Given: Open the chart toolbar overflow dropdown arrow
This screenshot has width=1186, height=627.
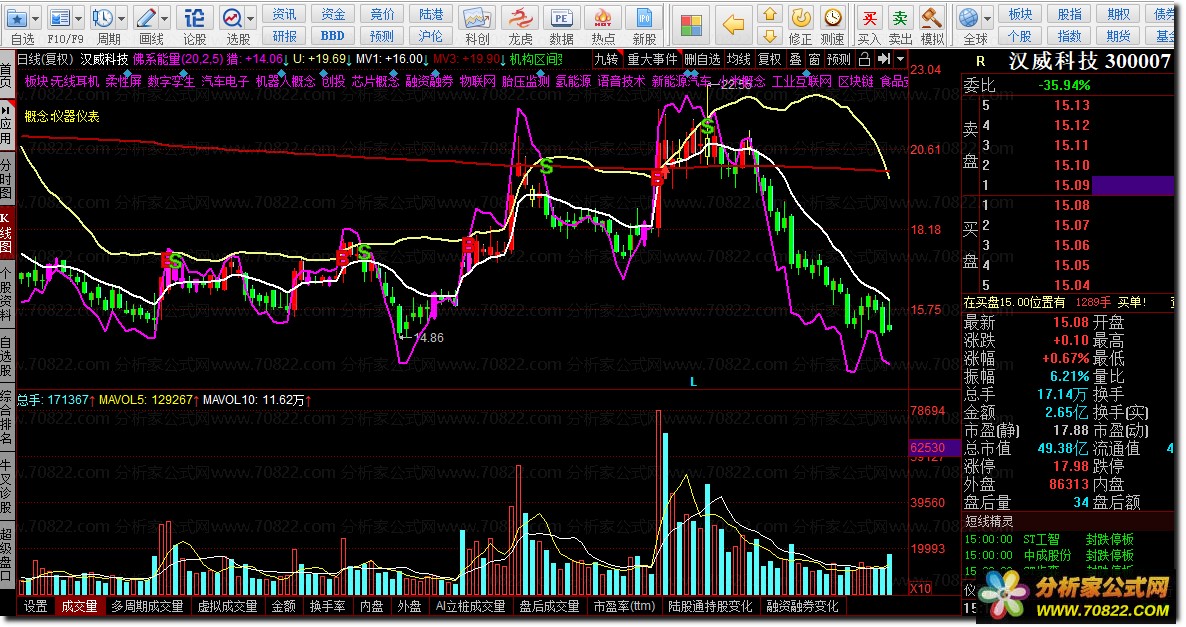Looking at the screenshot, I should coord(901,59).
